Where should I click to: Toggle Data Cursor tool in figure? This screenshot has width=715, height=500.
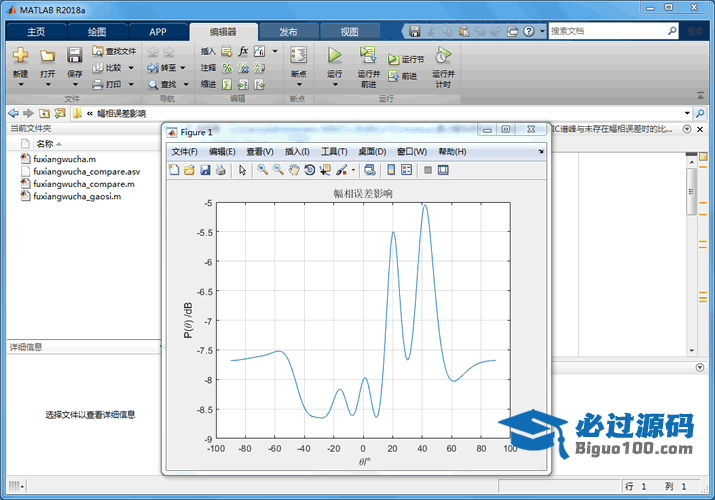325,170
